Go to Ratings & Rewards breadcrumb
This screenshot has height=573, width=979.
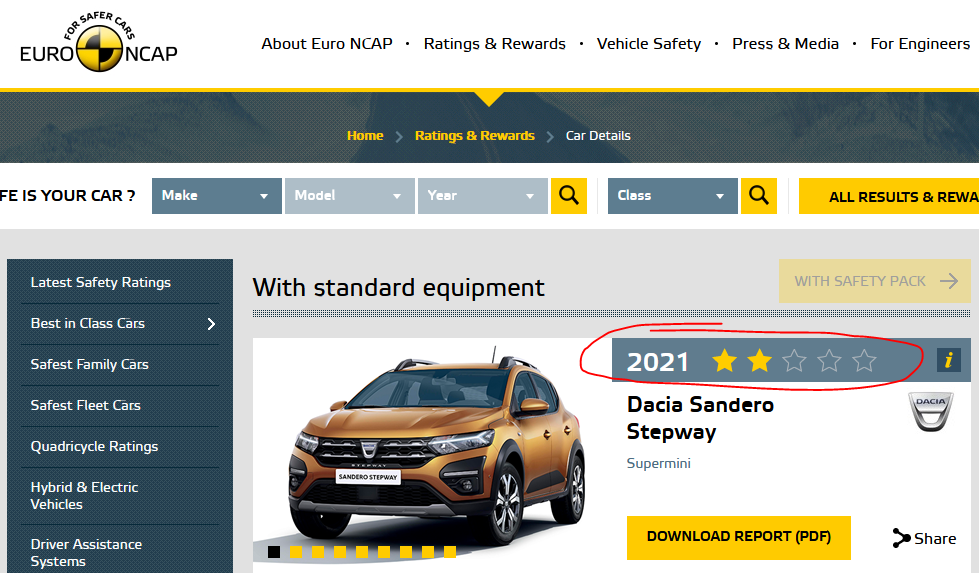click(475, 135)
